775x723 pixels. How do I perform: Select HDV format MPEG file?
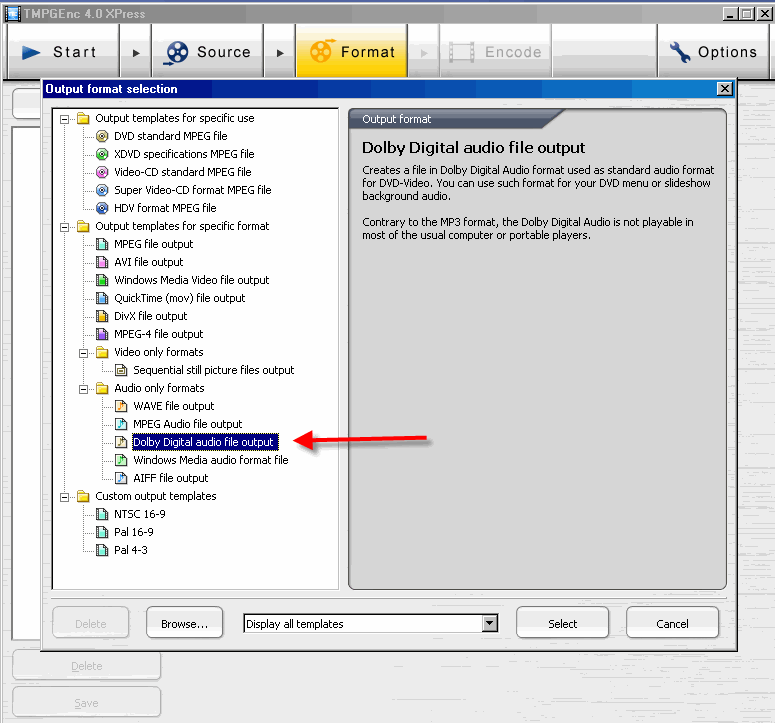click(x=165, y=208)
